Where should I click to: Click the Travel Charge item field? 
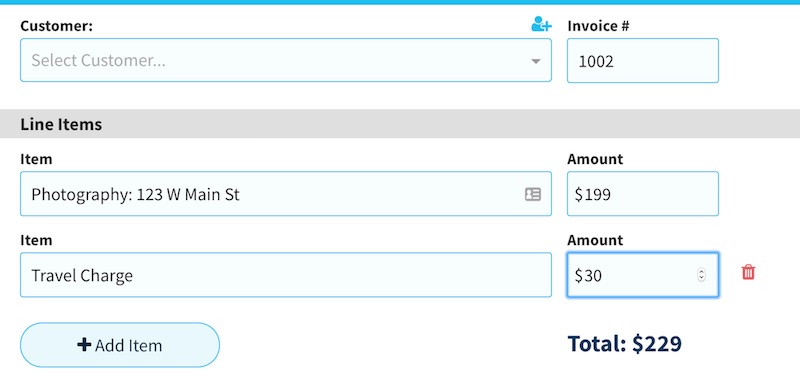click(286, 275)
